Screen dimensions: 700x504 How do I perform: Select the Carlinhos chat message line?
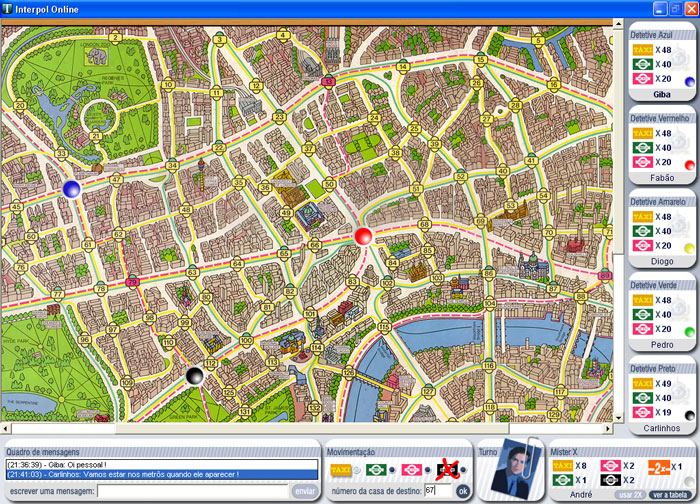click(x=160, y=475)
